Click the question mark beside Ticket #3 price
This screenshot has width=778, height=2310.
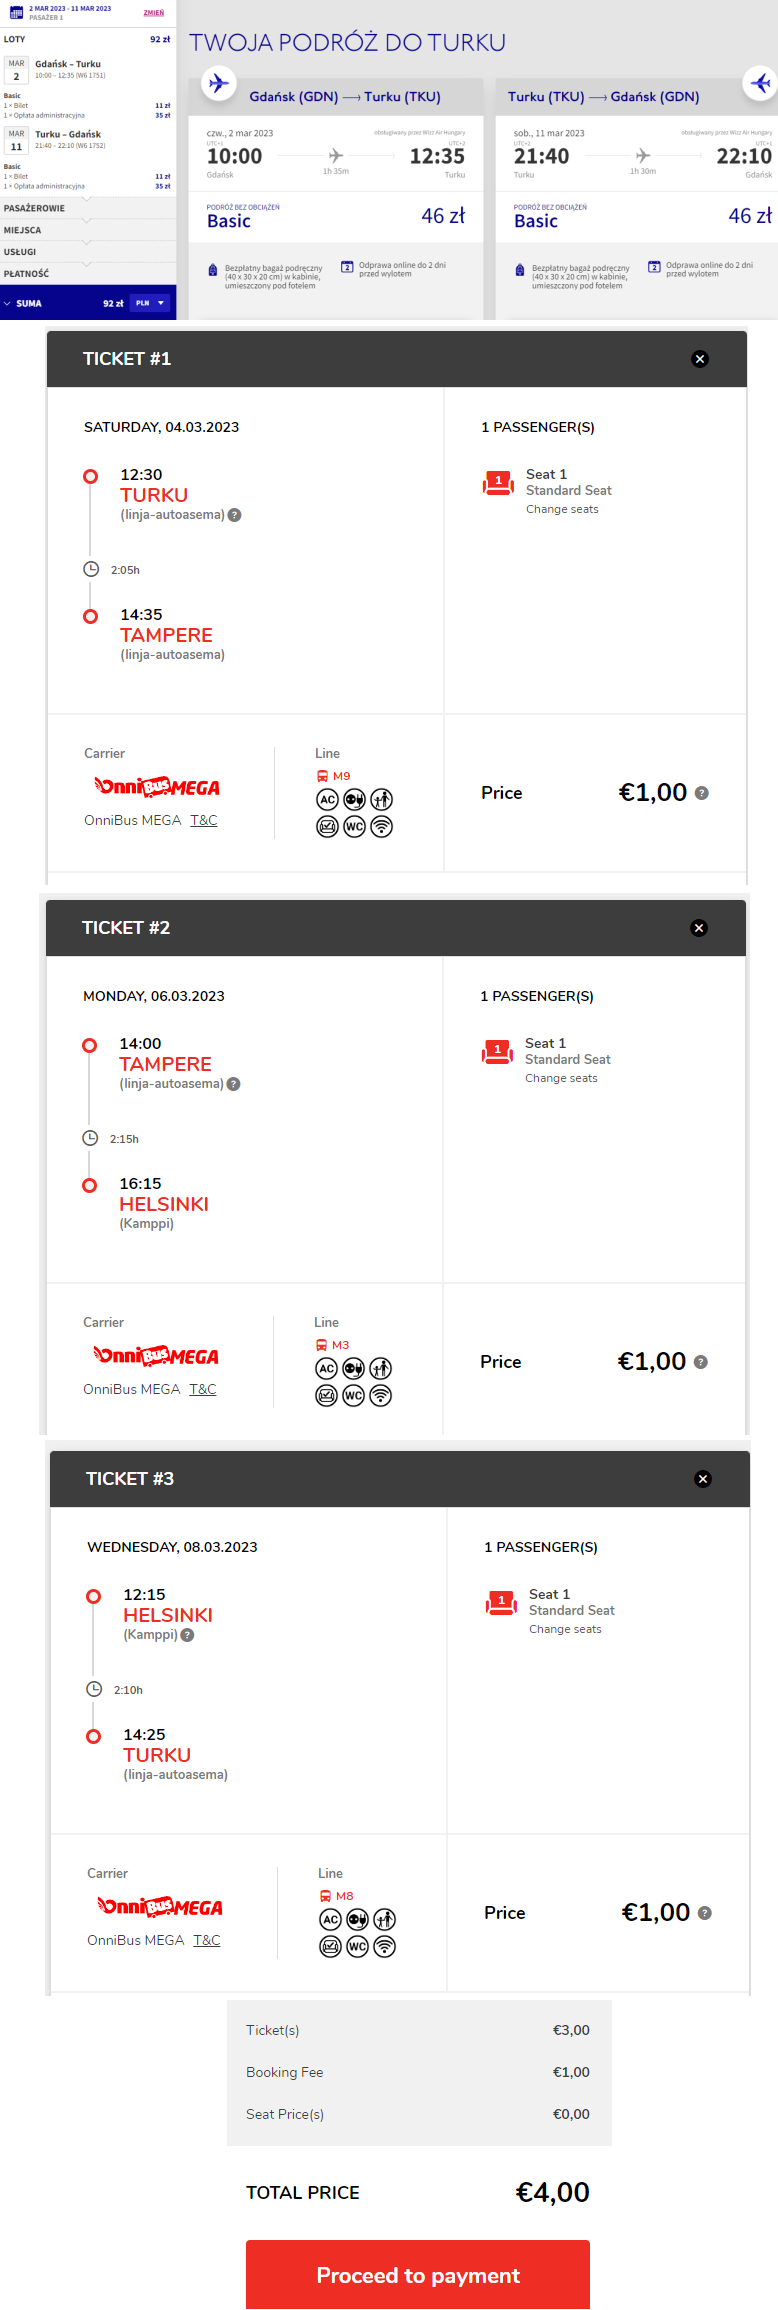click(x=705, y=1913)
